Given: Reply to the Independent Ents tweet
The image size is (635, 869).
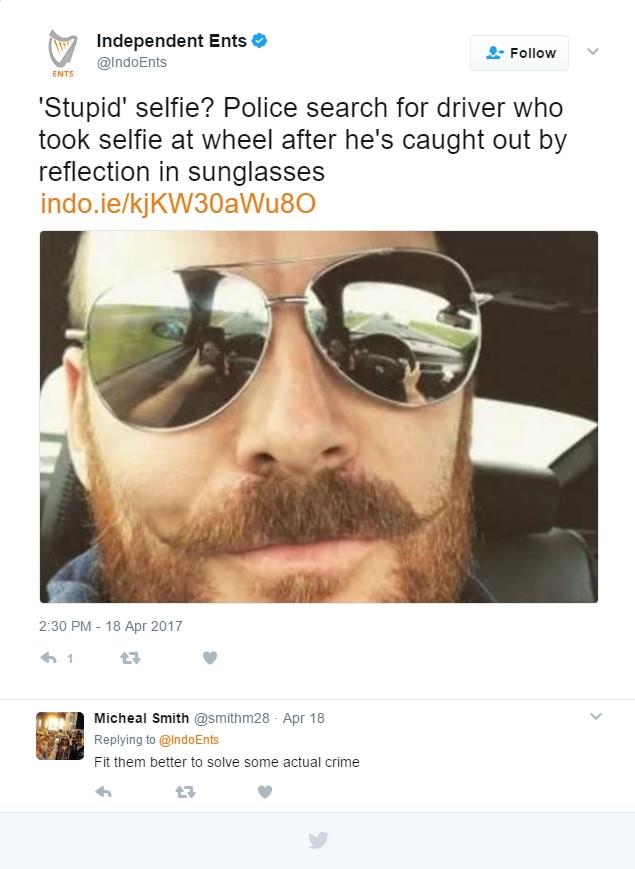Looking at the screenshot, I should (x=48, y=658).
